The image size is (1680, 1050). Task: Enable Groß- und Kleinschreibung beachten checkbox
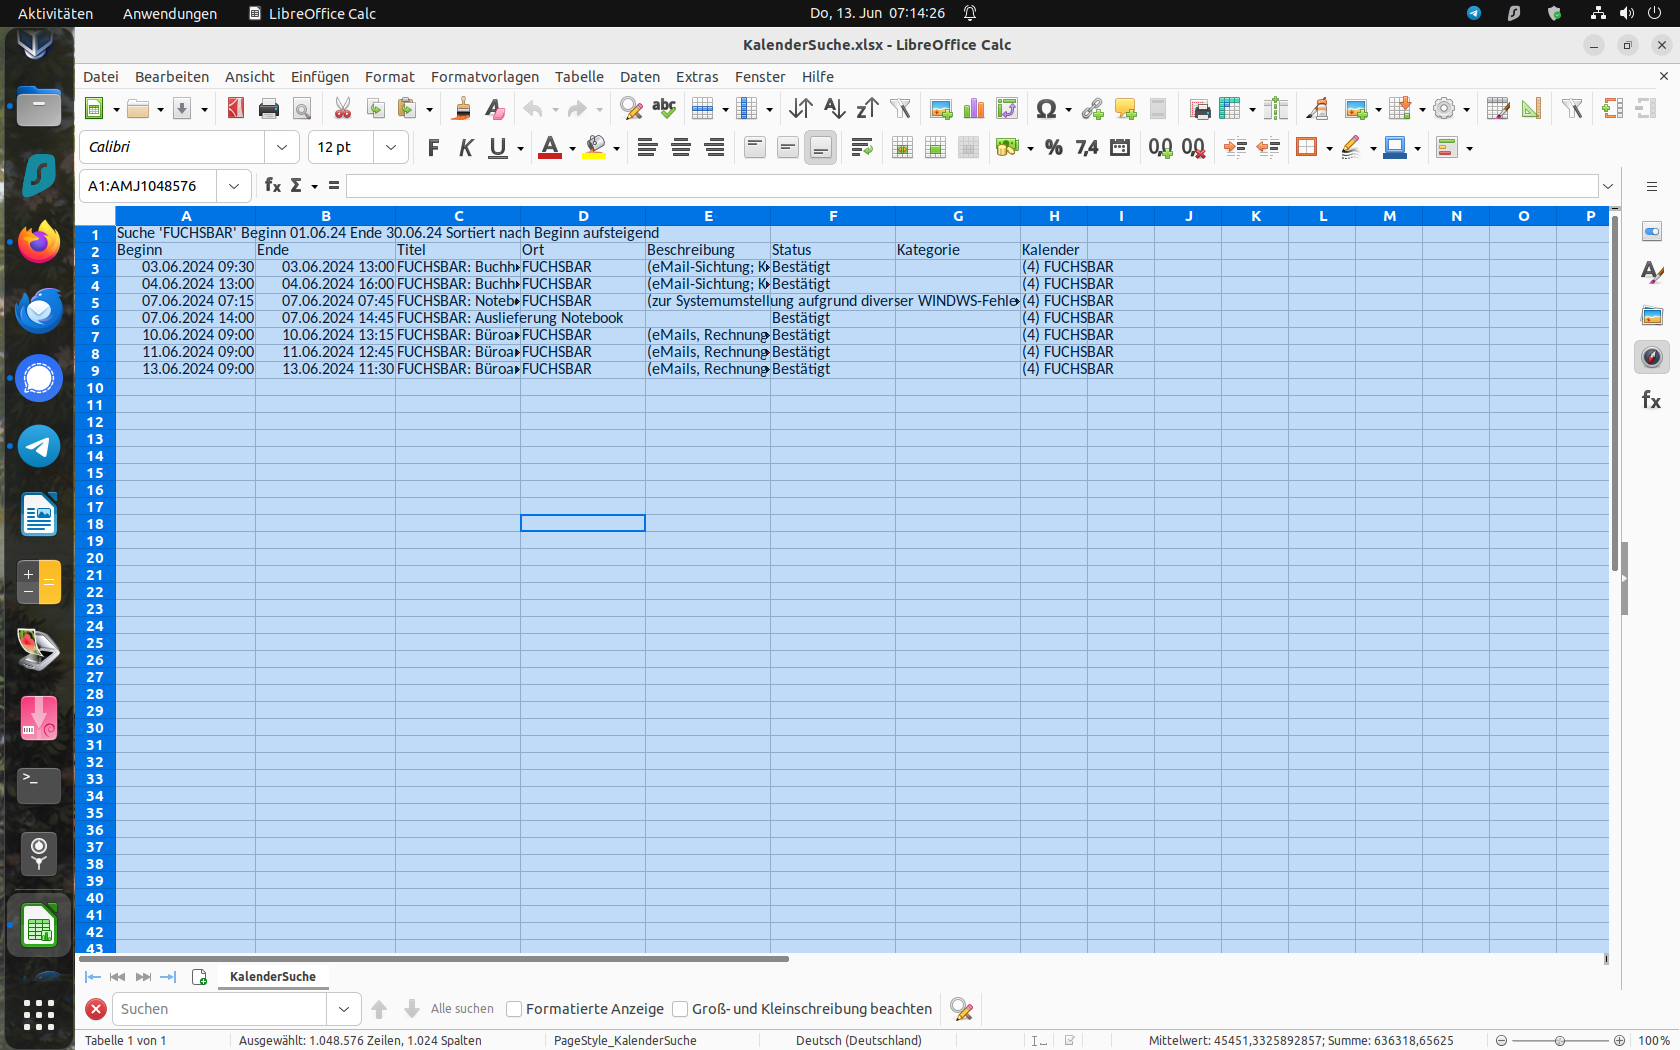click(680, 1009)
